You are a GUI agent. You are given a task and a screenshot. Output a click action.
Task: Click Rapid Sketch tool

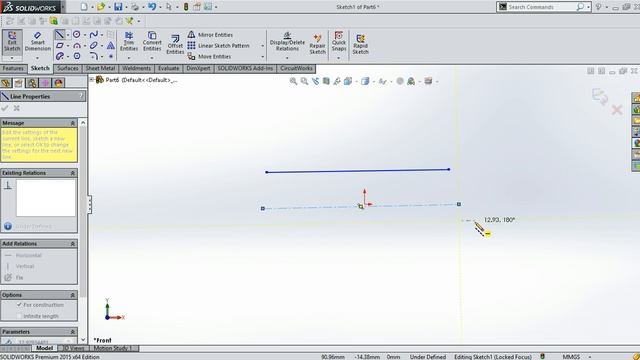(360, 44)
